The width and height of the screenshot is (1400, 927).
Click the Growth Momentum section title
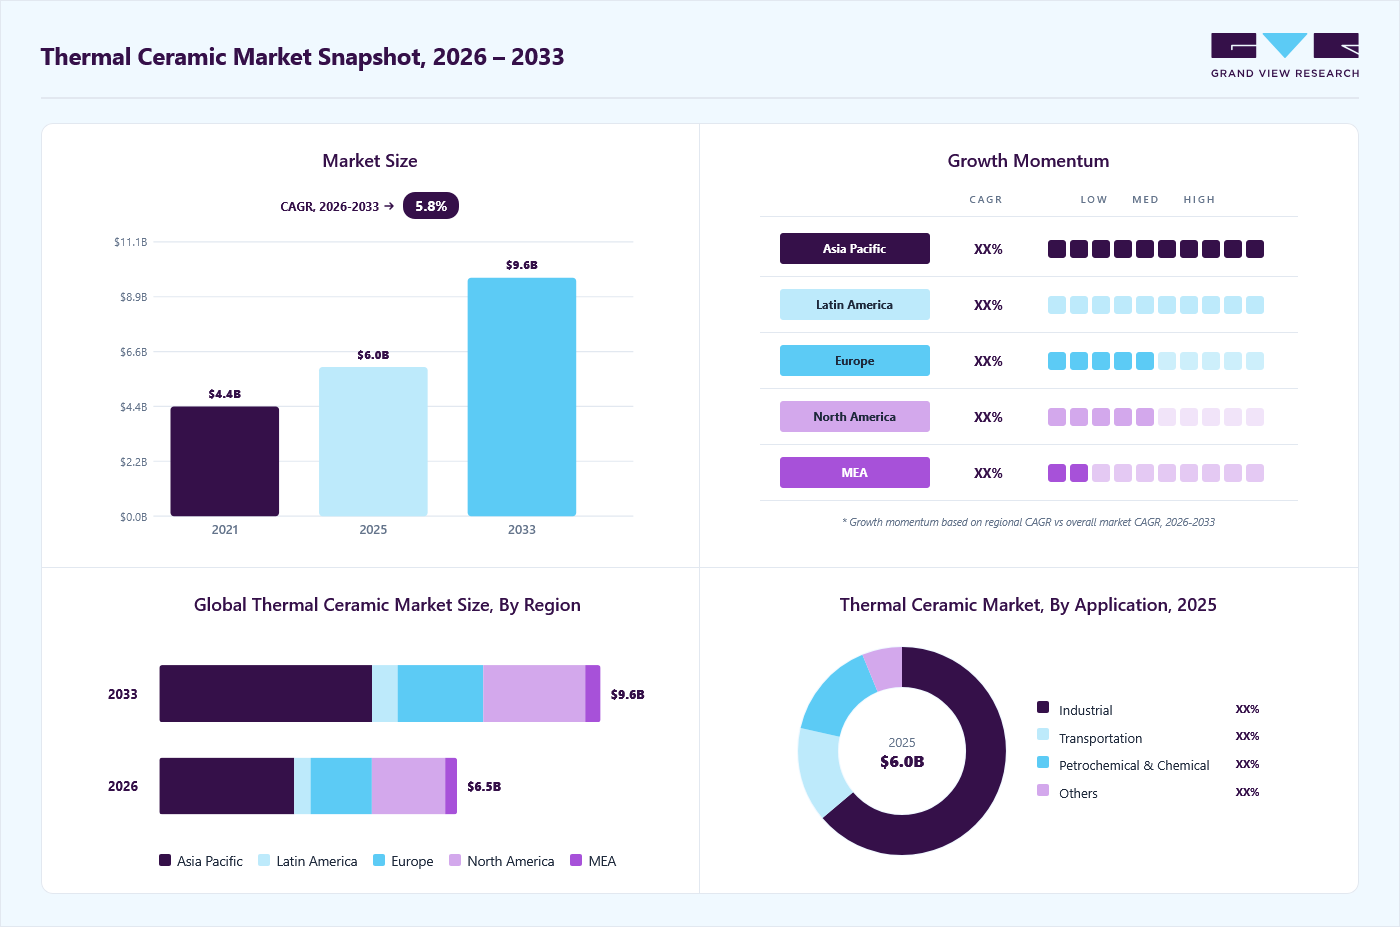tap(1028, 161)
